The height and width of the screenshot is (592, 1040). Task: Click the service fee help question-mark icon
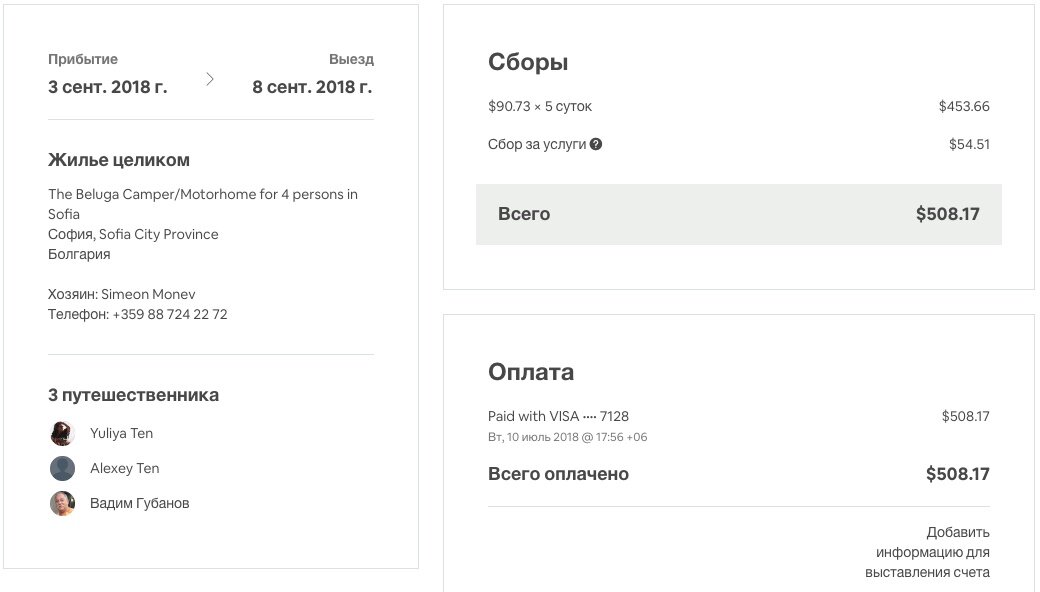(x=596, y=144)
